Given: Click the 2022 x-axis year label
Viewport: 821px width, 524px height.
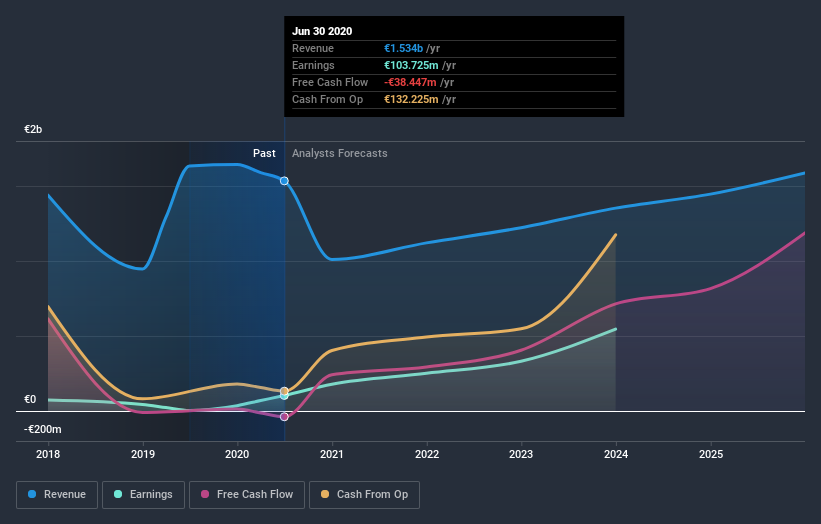Looking at the screenshot, I should coord(427,454).
